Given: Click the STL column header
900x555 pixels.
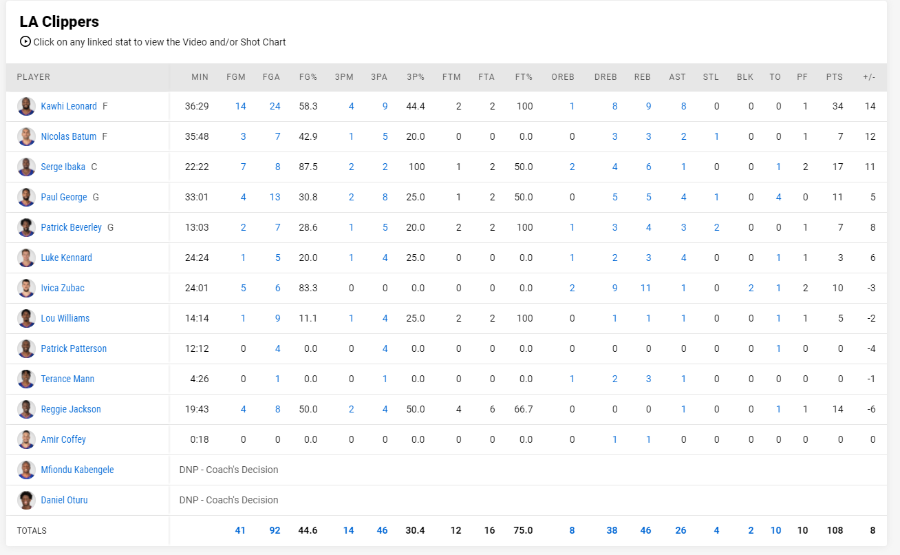Looking at the screenshot, I should pos(711,77).
